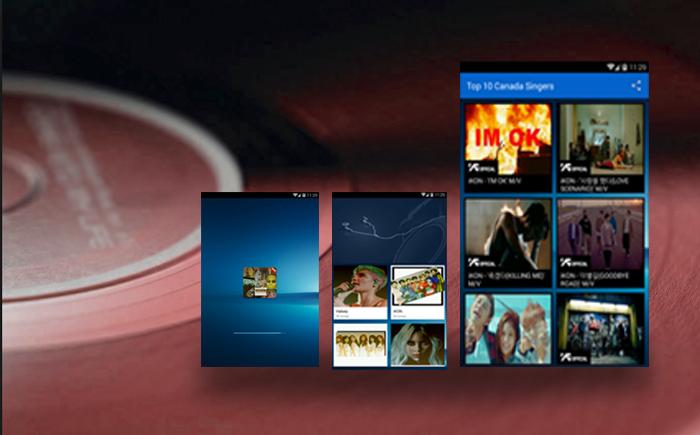This screenshot has height=435, width=700.
Task: Open the artist card showing group of women
Action: 360,344
